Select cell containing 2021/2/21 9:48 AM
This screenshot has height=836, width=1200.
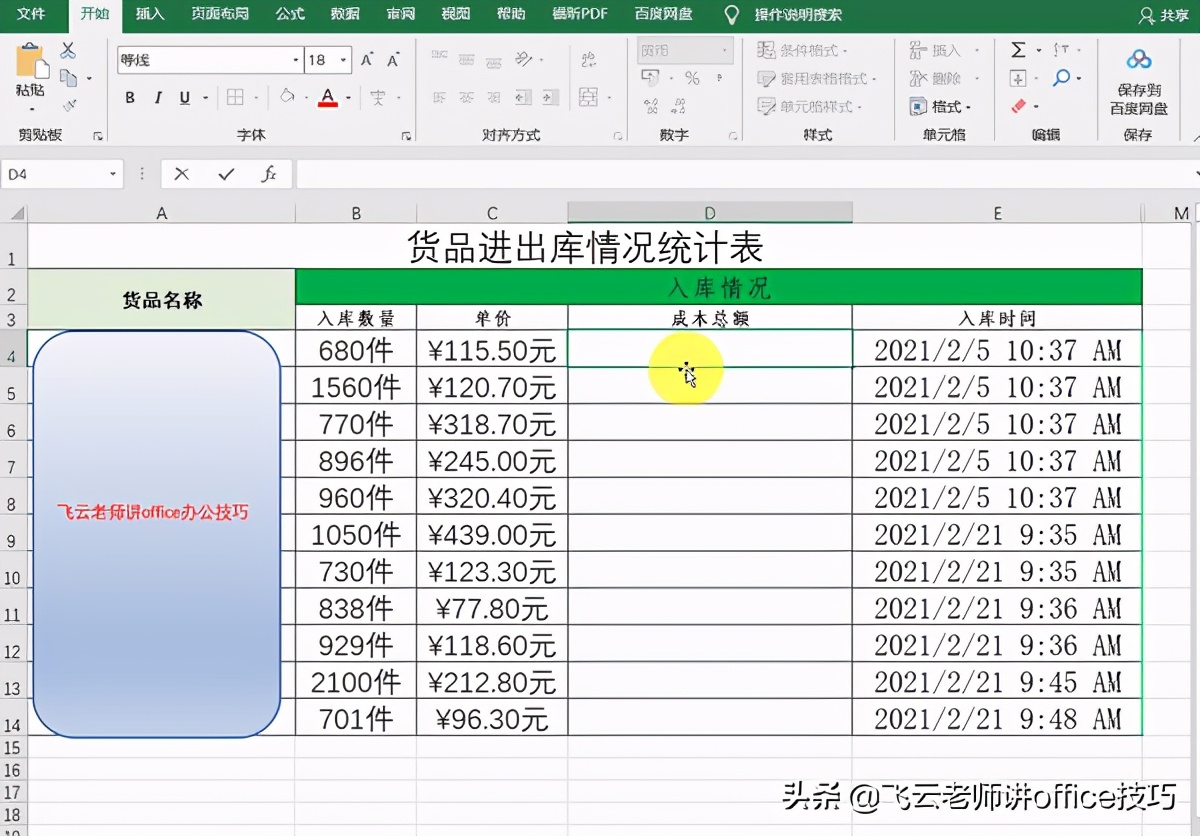click(997, 718)
